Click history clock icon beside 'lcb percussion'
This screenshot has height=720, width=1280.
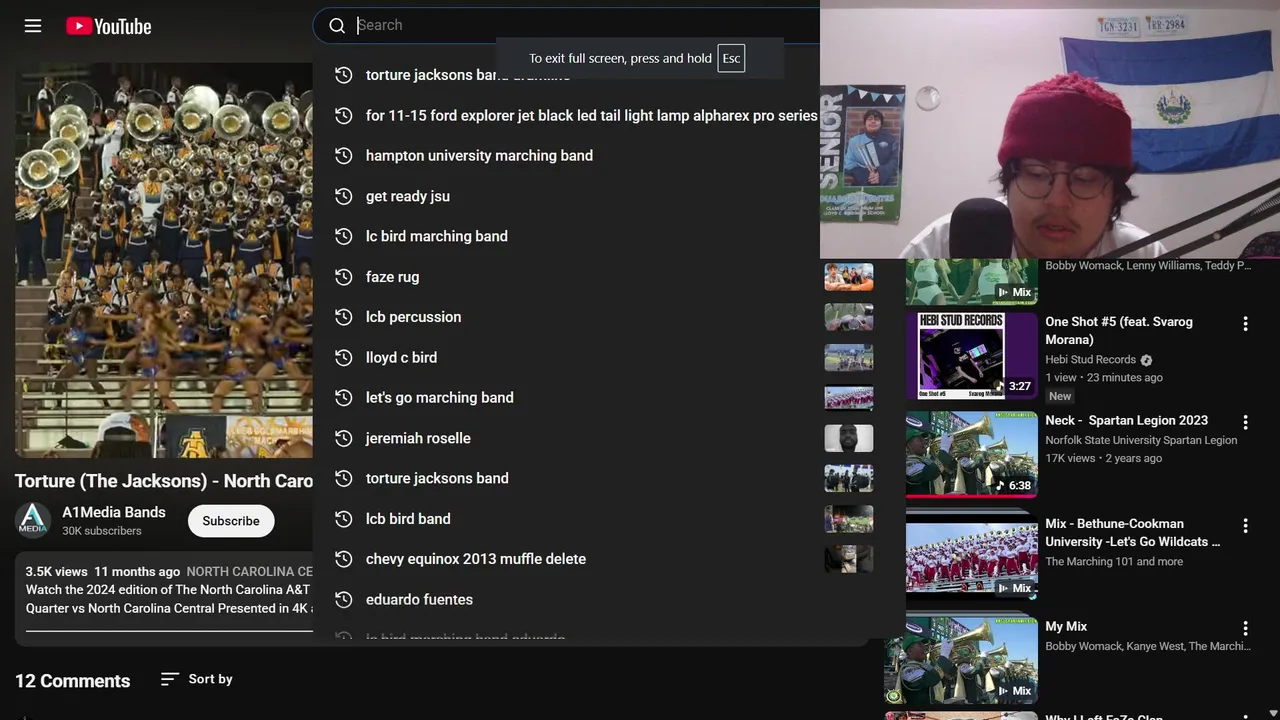[x=343, y=317]
